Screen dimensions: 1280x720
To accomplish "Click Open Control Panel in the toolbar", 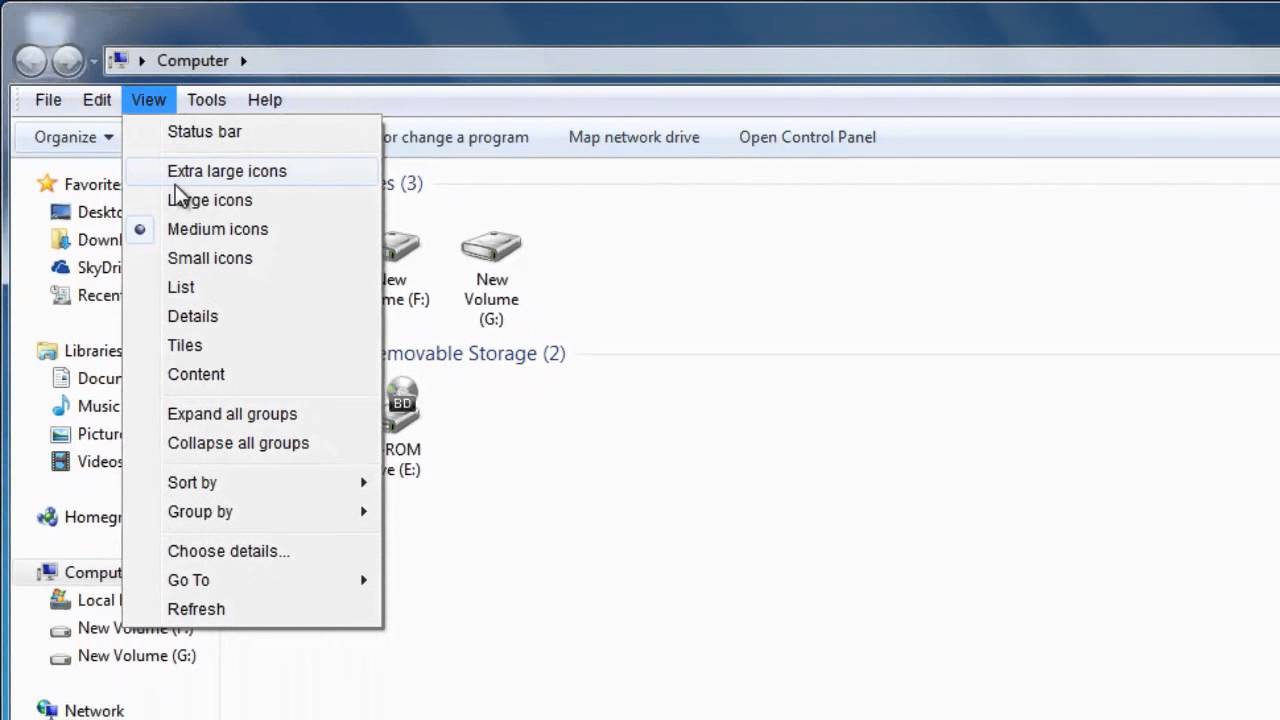I will tap(807, 137).
